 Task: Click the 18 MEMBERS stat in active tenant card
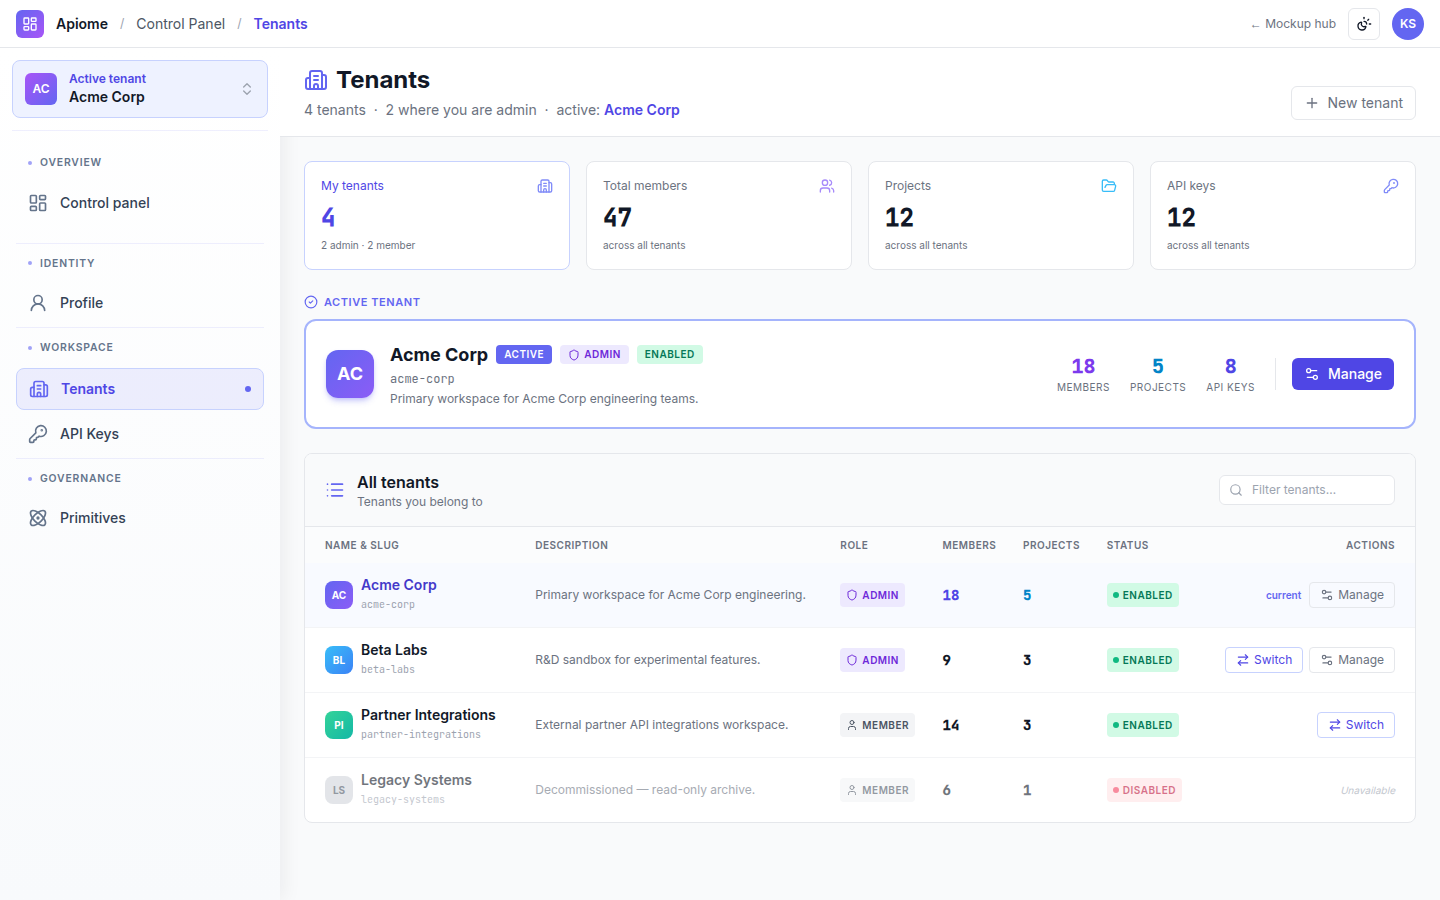click(1083, 374)
